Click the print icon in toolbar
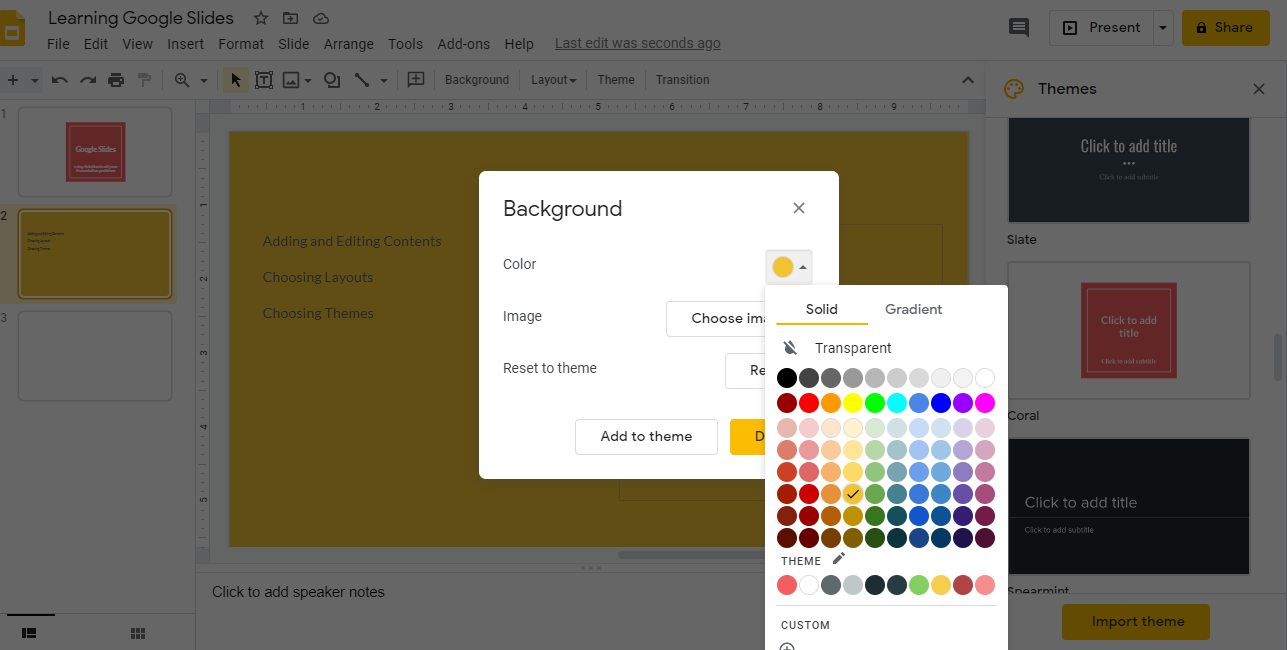This screenshot has height=650, width=1287. point(116,80)
